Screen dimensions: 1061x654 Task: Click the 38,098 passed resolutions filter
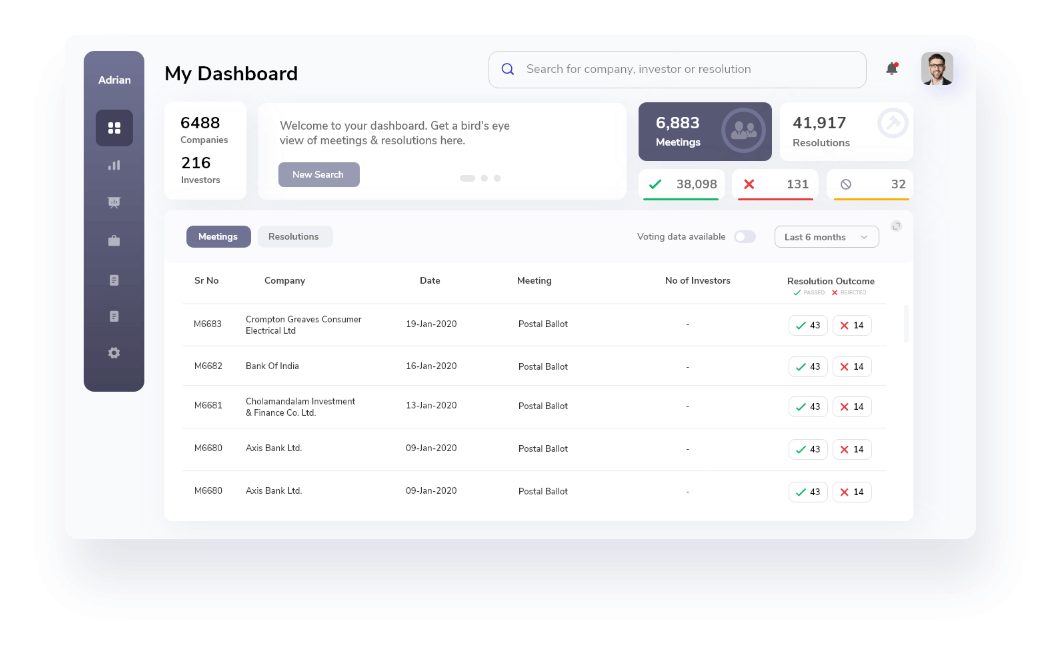click(x=681, y=185)
